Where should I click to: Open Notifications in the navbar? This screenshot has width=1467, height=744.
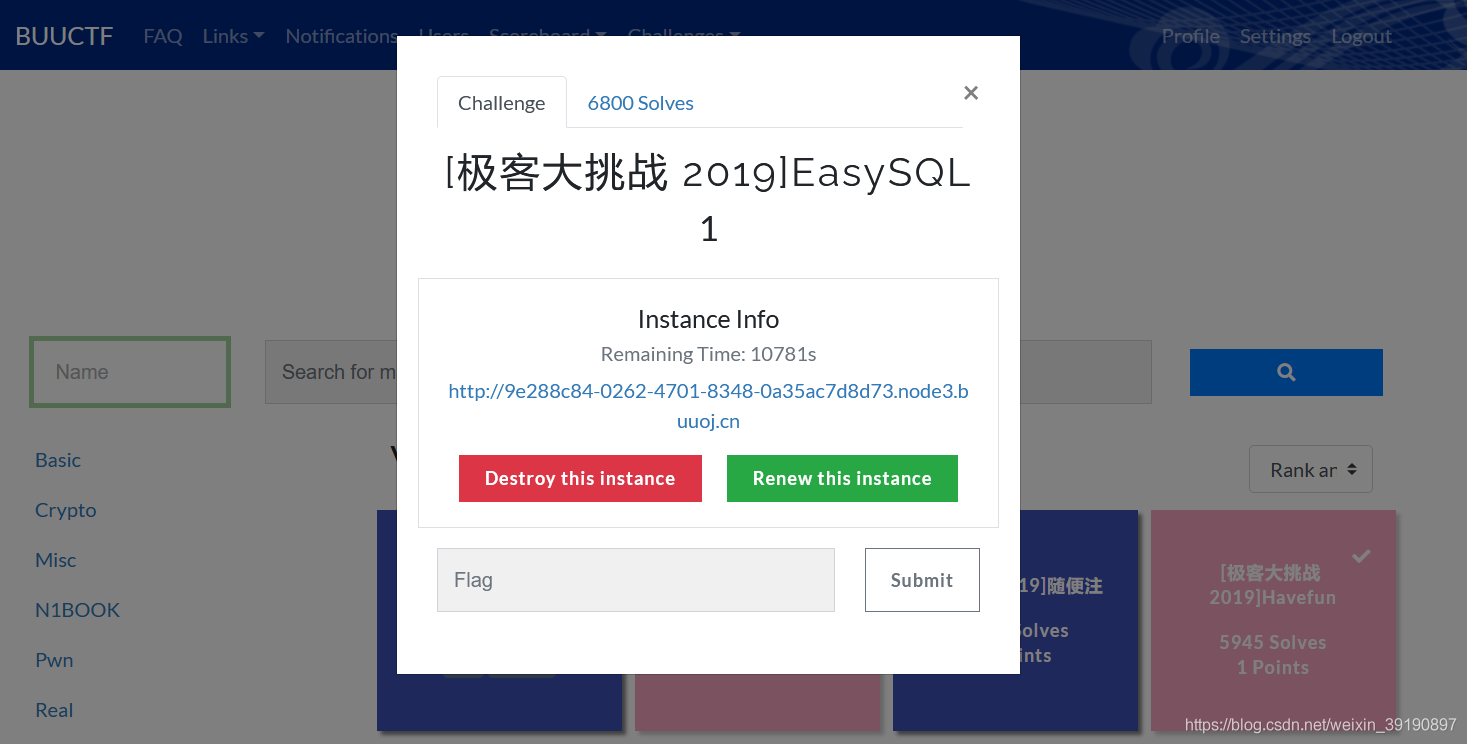coord(341,36)
